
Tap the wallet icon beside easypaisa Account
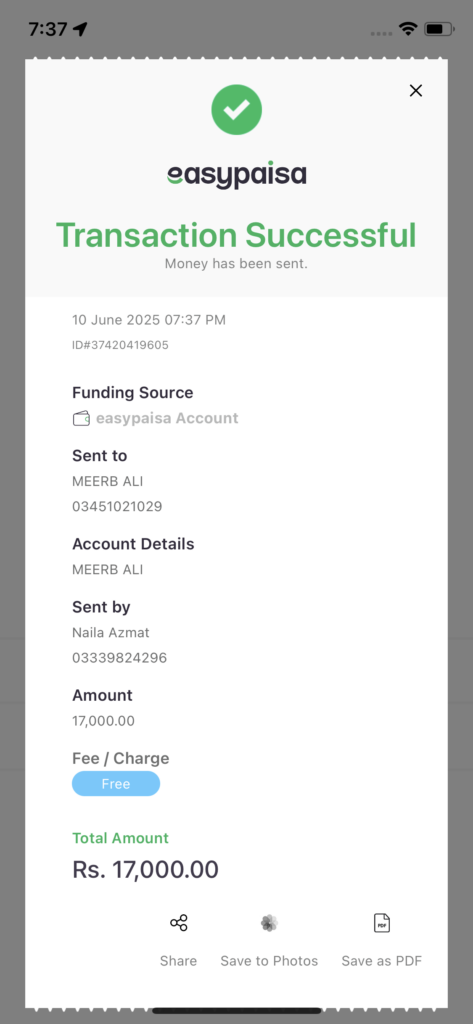(81, 419)
